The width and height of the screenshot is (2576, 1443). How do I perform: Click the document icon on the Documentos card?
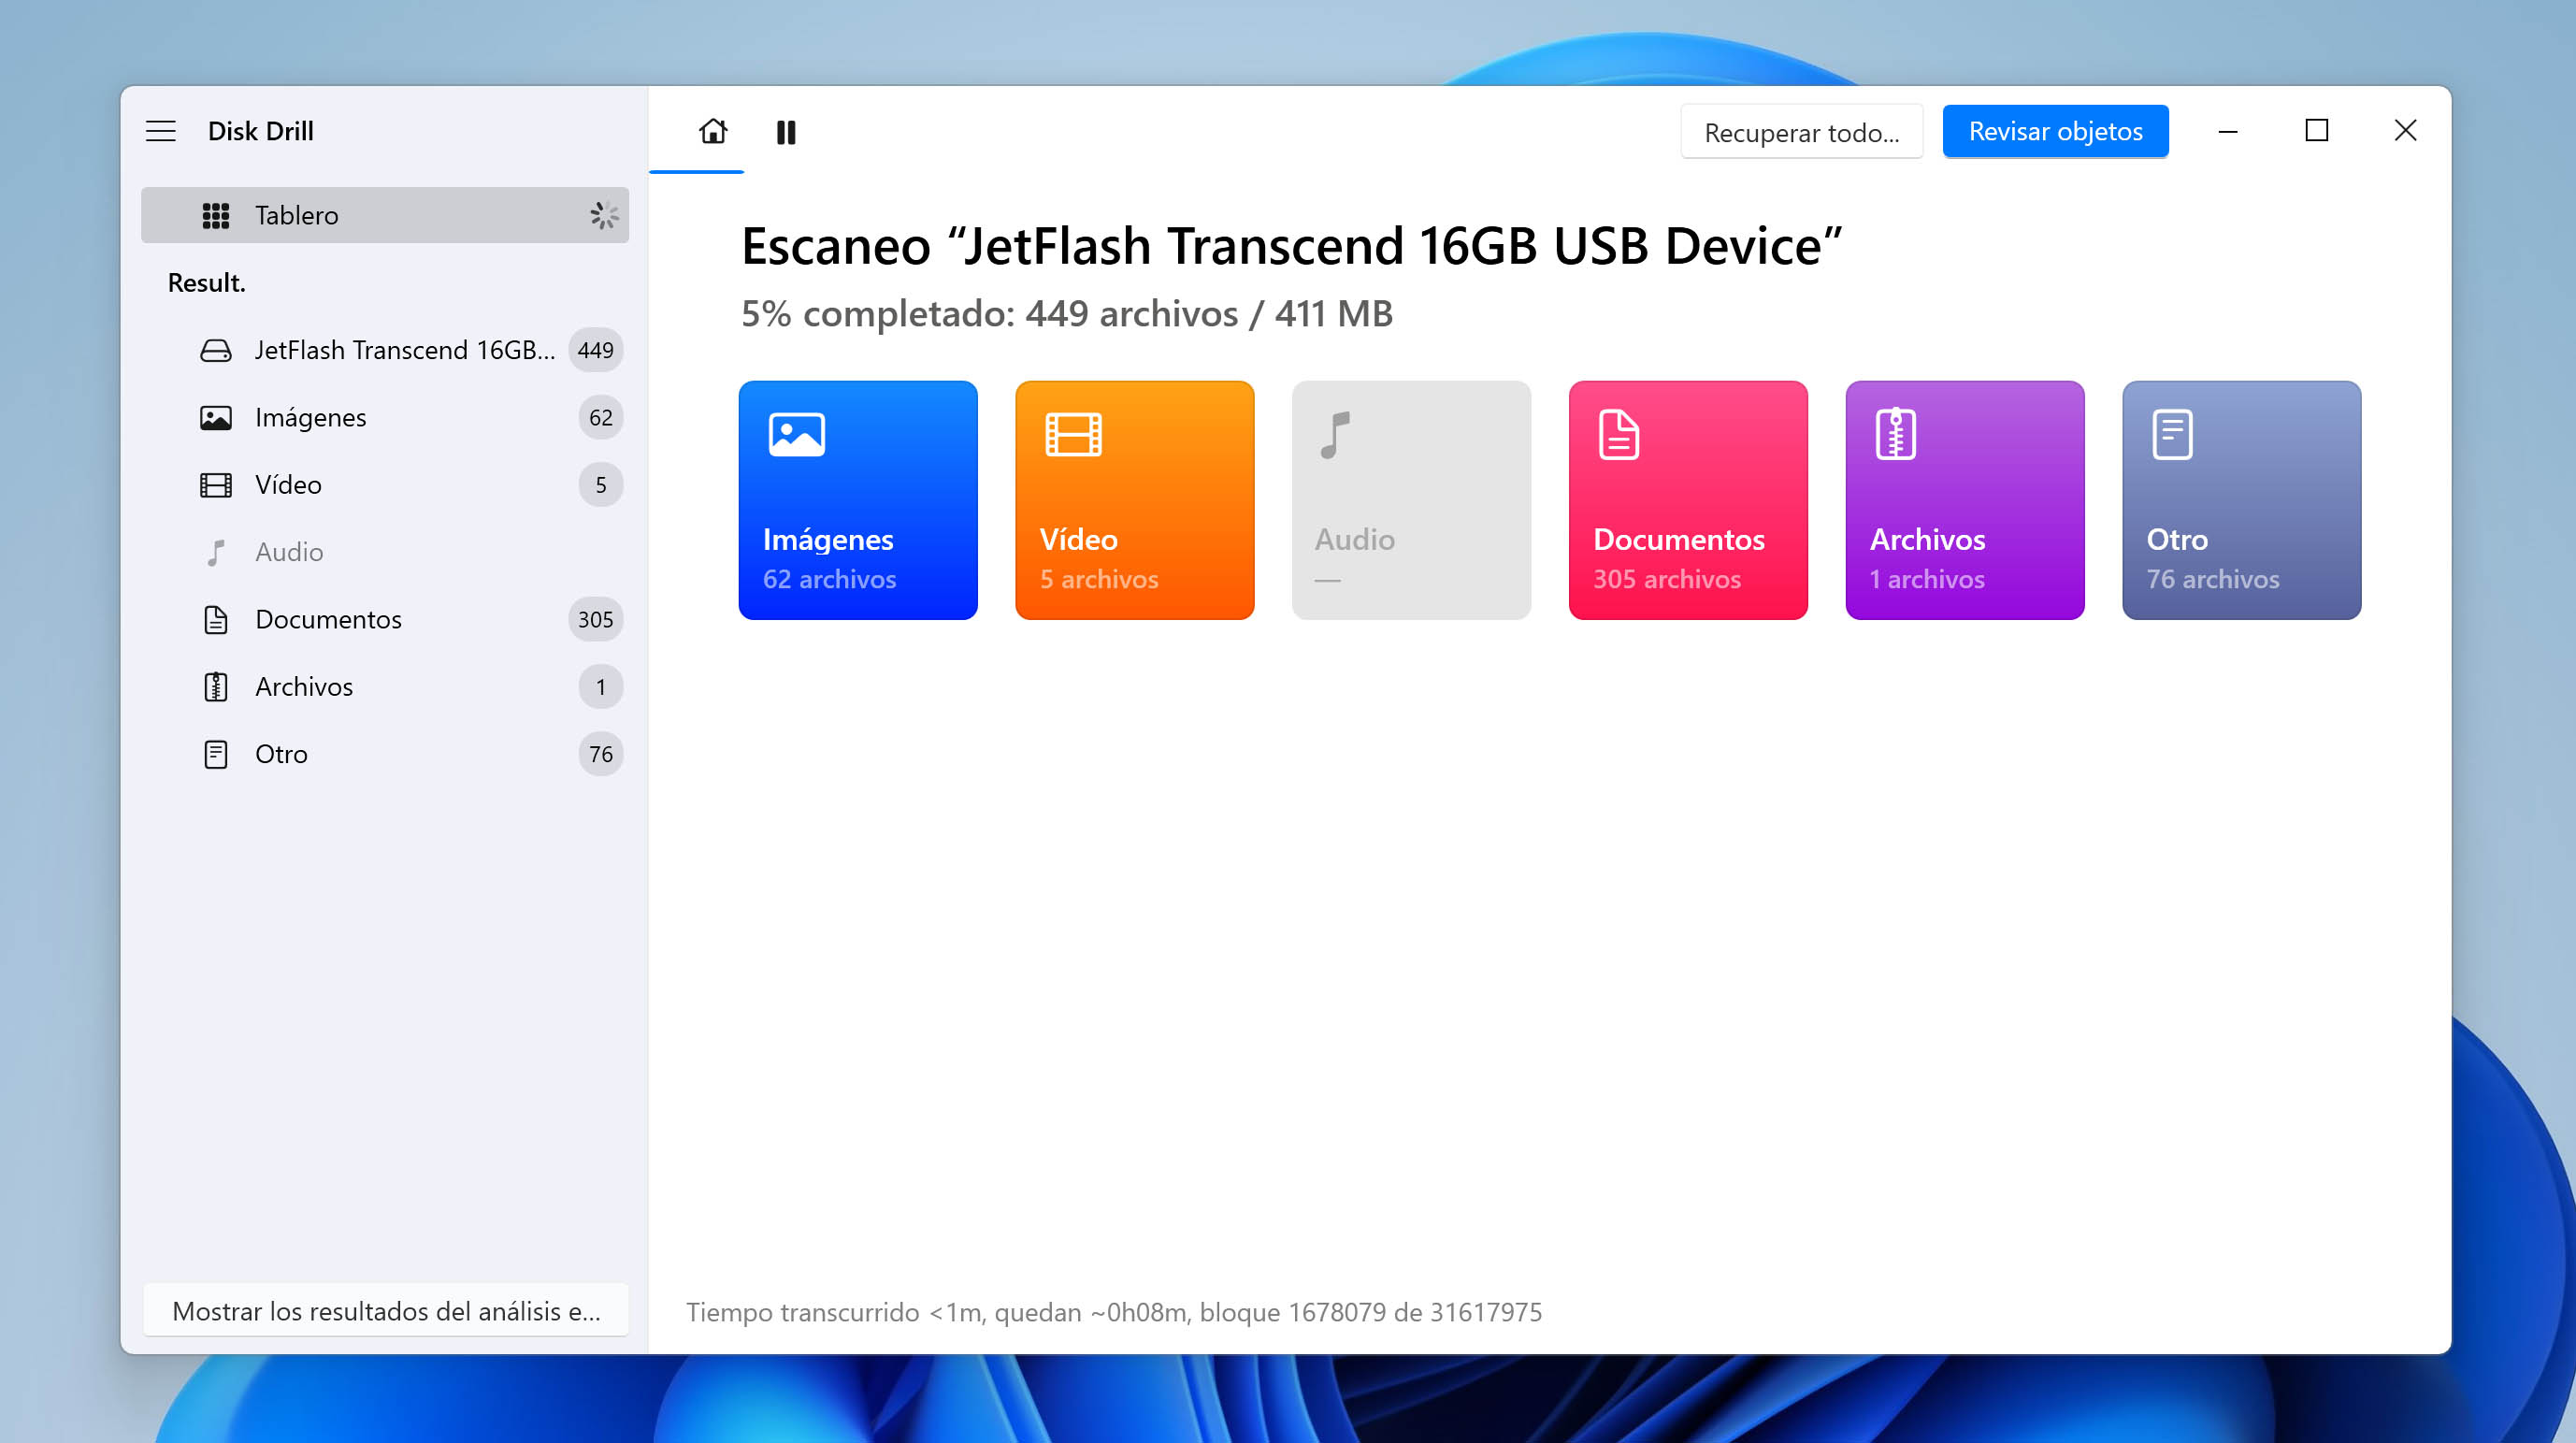[1619, 434]
